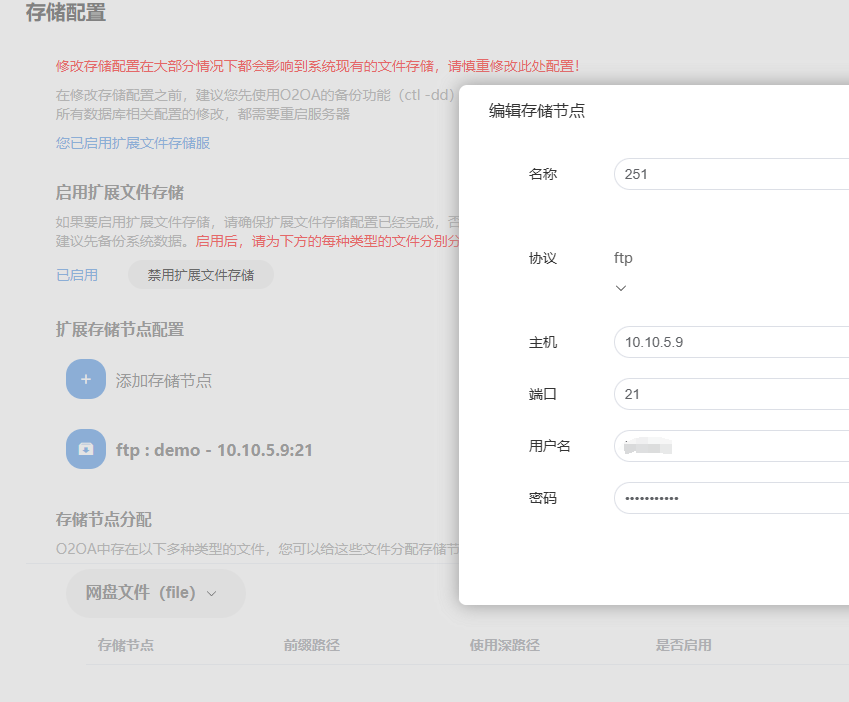Click the chevron arrow below the ftp protocol
This screenshot has width=849, height=702.
[621, 288]
